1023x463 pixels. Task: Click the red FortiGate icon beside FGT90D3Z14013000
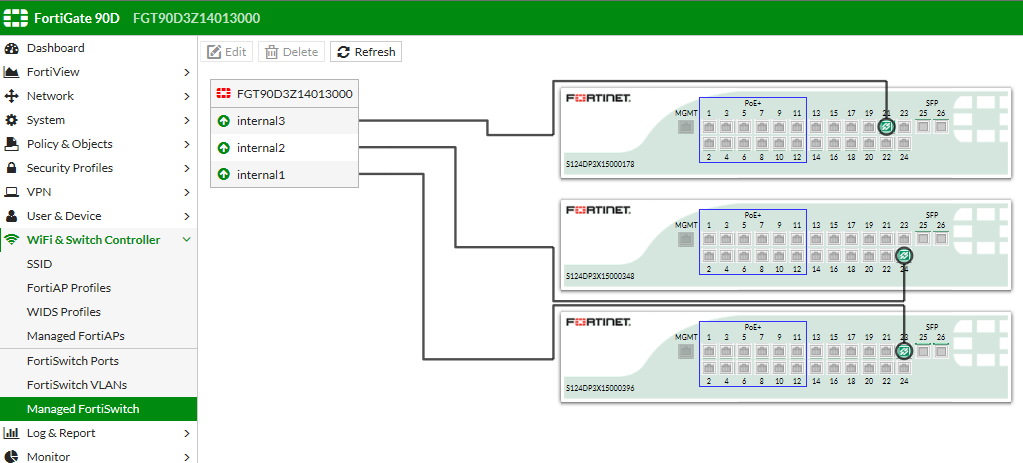pyautogui.click(x=224, y=94)
